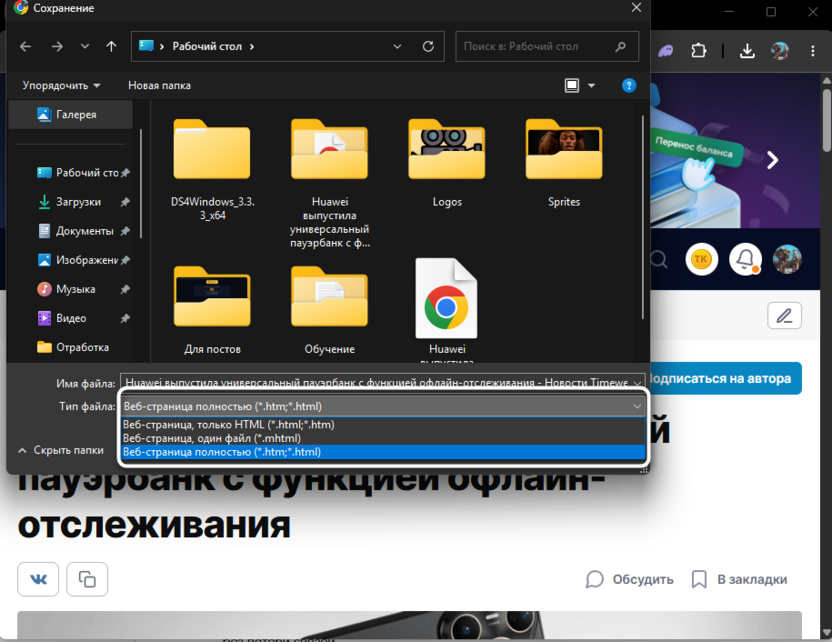832x642 pixels.
Task: Open Изображения in navigation pane
Action: tap(77, 260)
